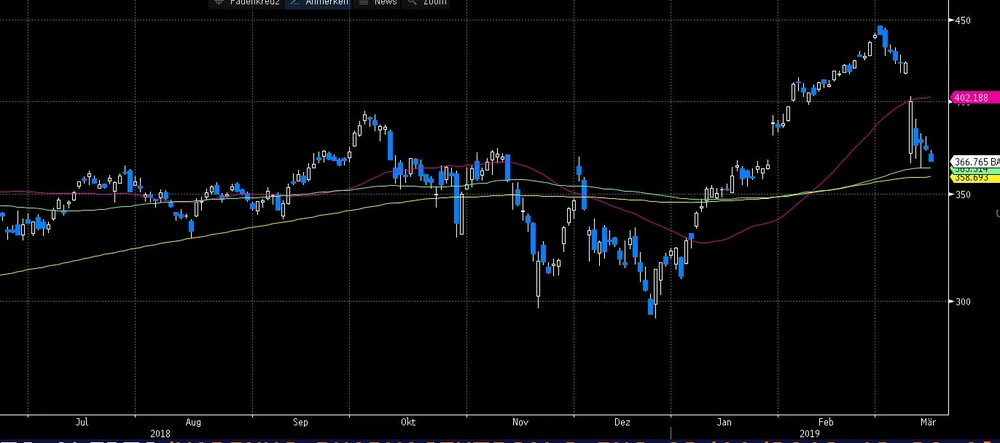Open the News toolbar icon
Viewport: 1000px width, 443px height.
(x=366, y=3)
